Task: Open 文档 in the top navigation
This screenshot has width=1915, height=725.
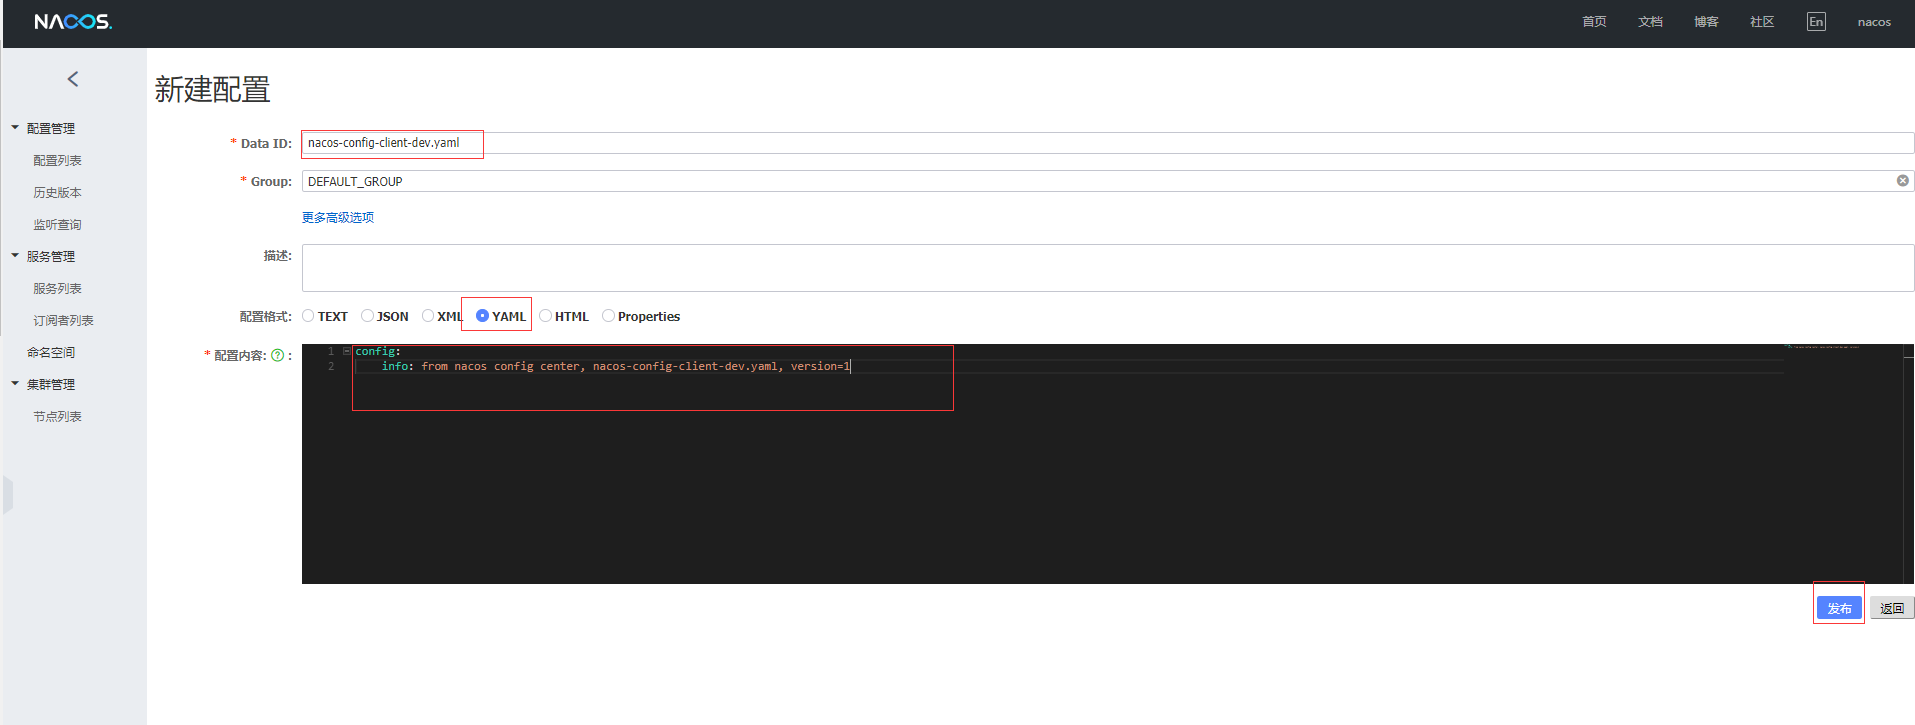Action: click(x=1650, y=22)
